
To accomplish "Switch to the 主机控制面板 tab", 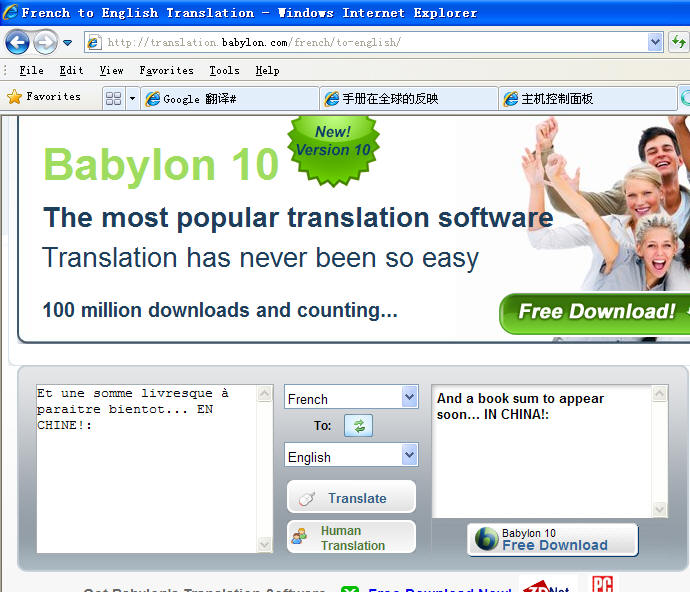I will click(x=588, y=99).
